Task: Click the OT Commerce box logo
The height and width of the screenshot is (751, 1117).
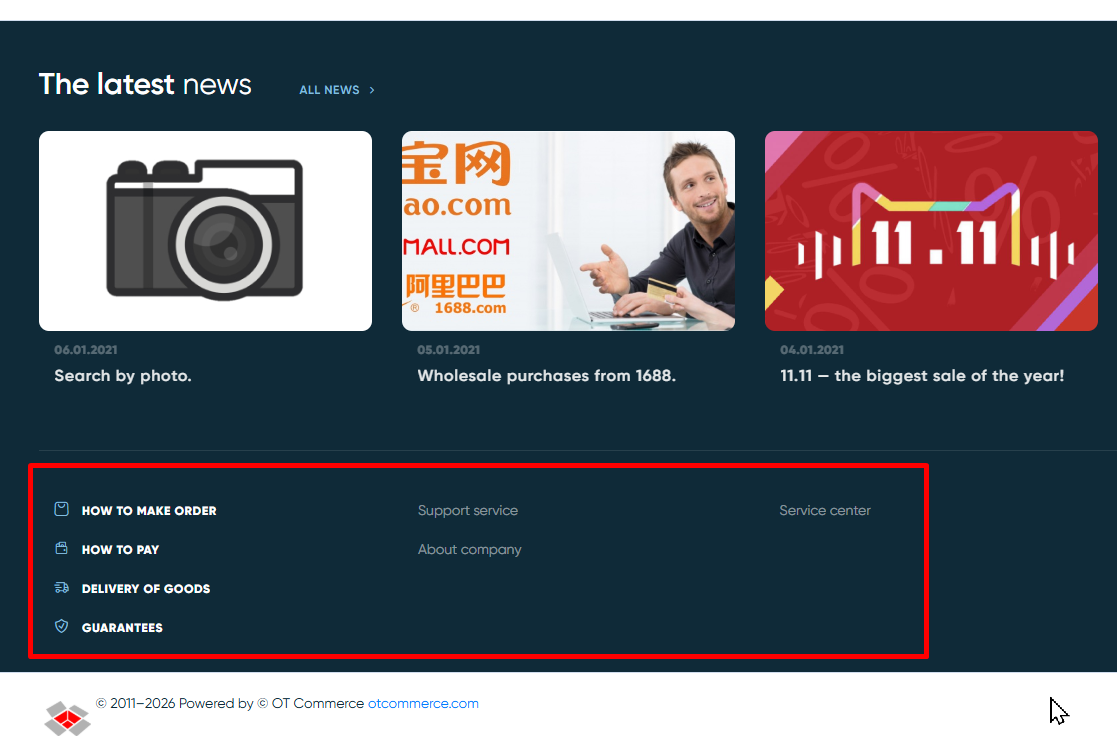Action: pyautogui.click(x=67, y=717)
